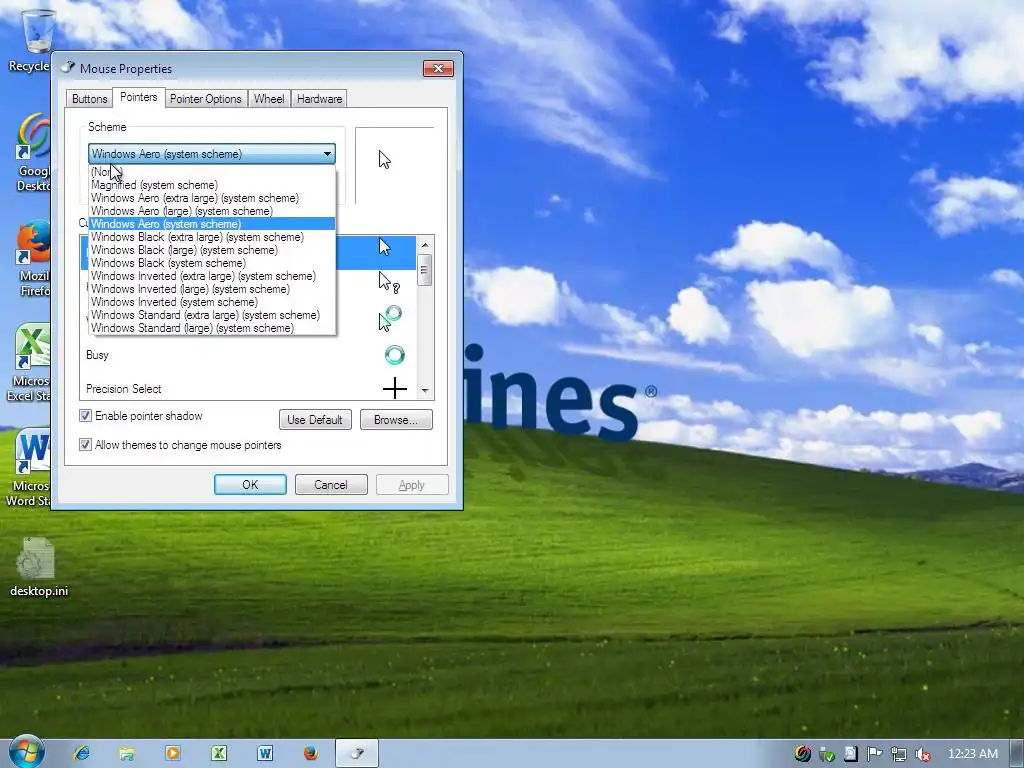Open the network tray icon

[899, 754]
